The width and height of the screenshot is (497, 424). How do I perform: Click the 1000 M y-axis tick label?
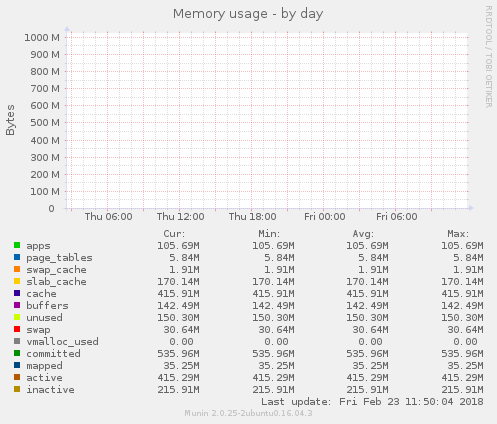point(42,37)
